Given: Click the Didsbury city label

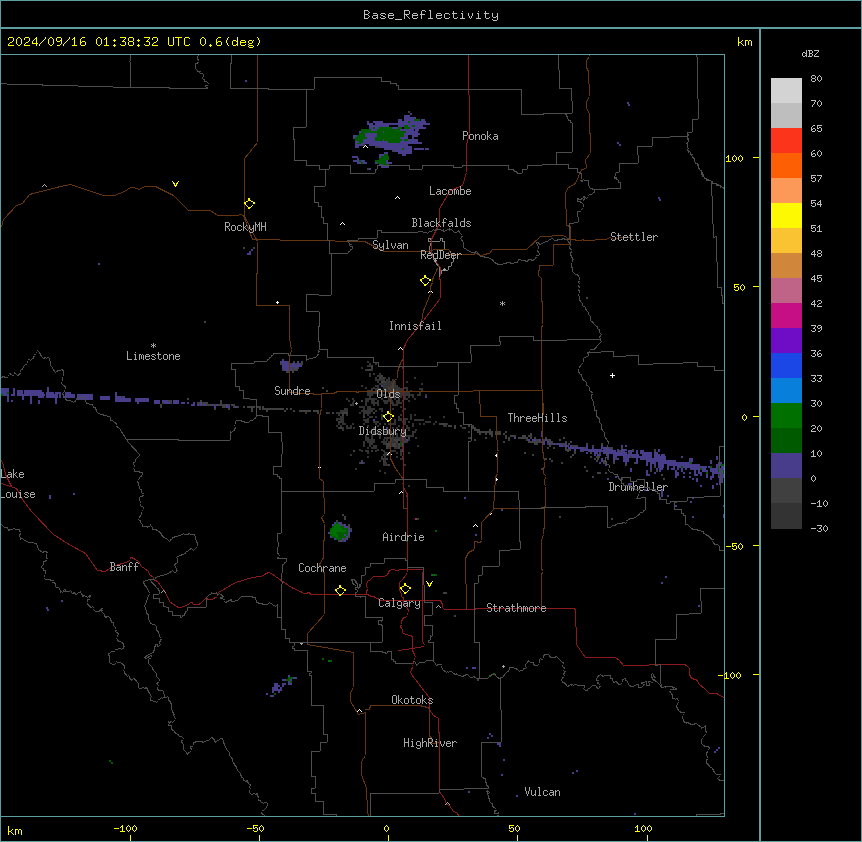Looking at the screenshot, I should (x=383, y=431).
